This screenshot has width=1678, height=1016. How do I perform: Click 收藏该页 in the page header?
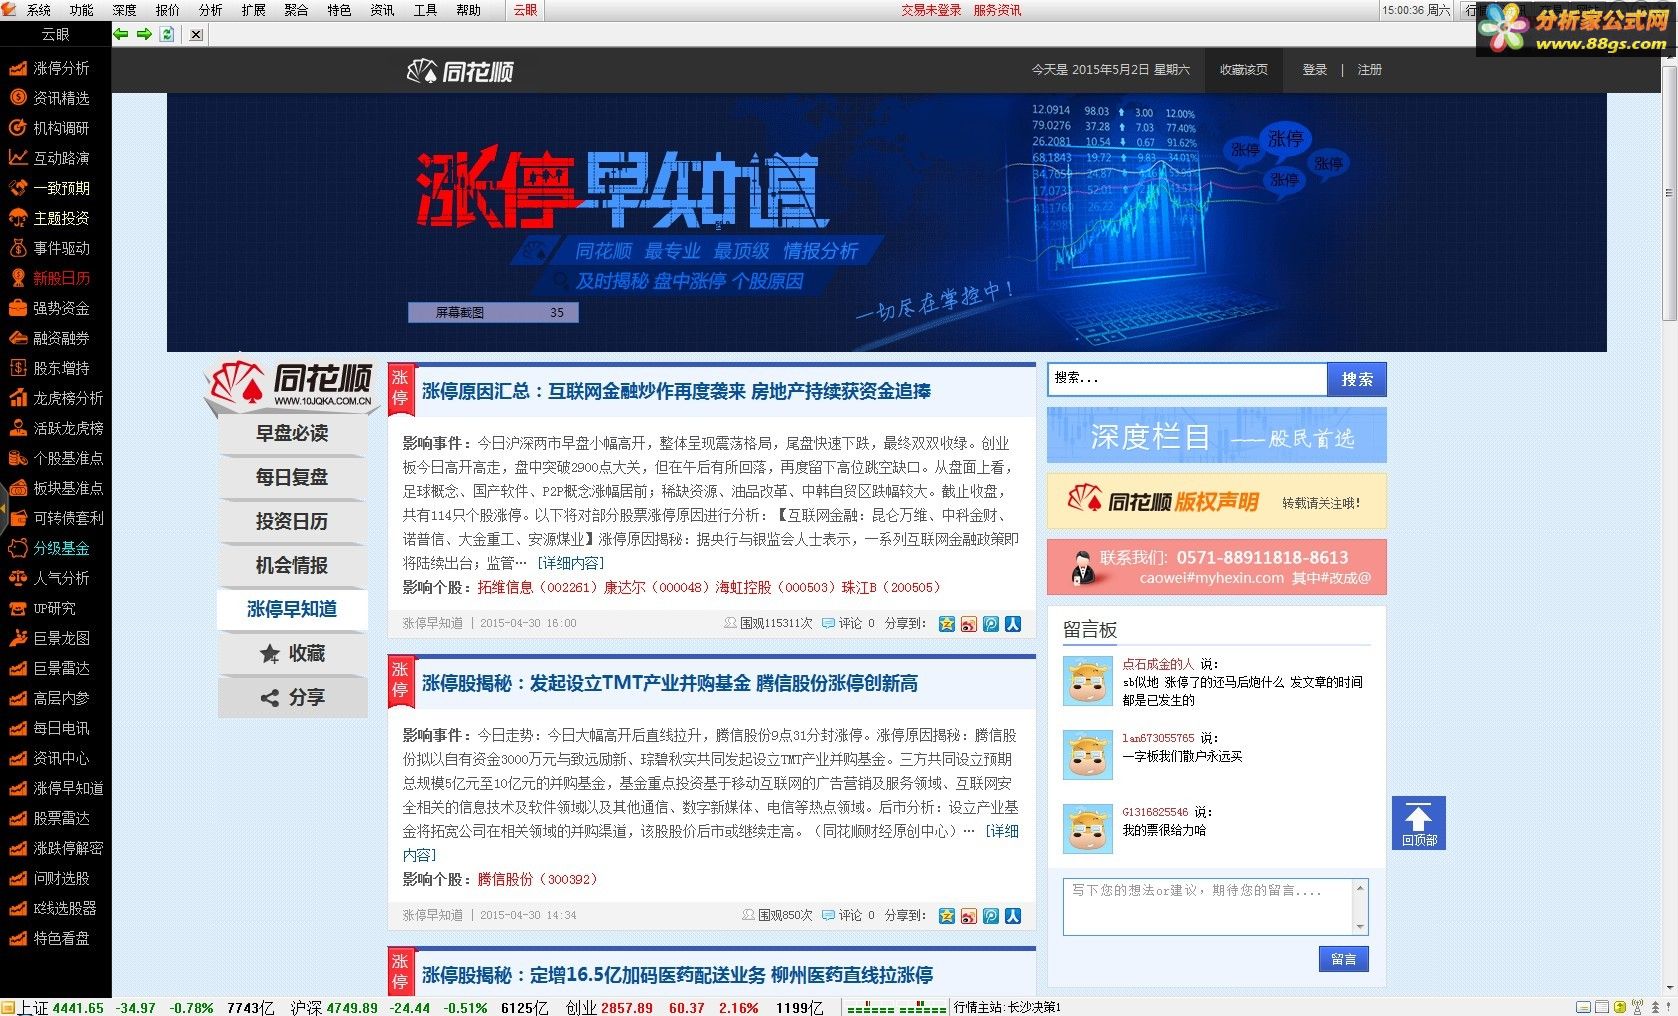point(1243,70)
